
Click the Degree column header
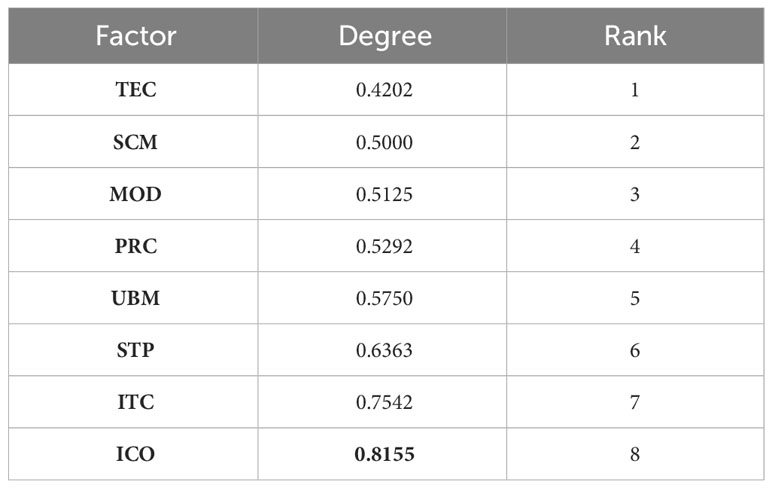tap(384, 37)
